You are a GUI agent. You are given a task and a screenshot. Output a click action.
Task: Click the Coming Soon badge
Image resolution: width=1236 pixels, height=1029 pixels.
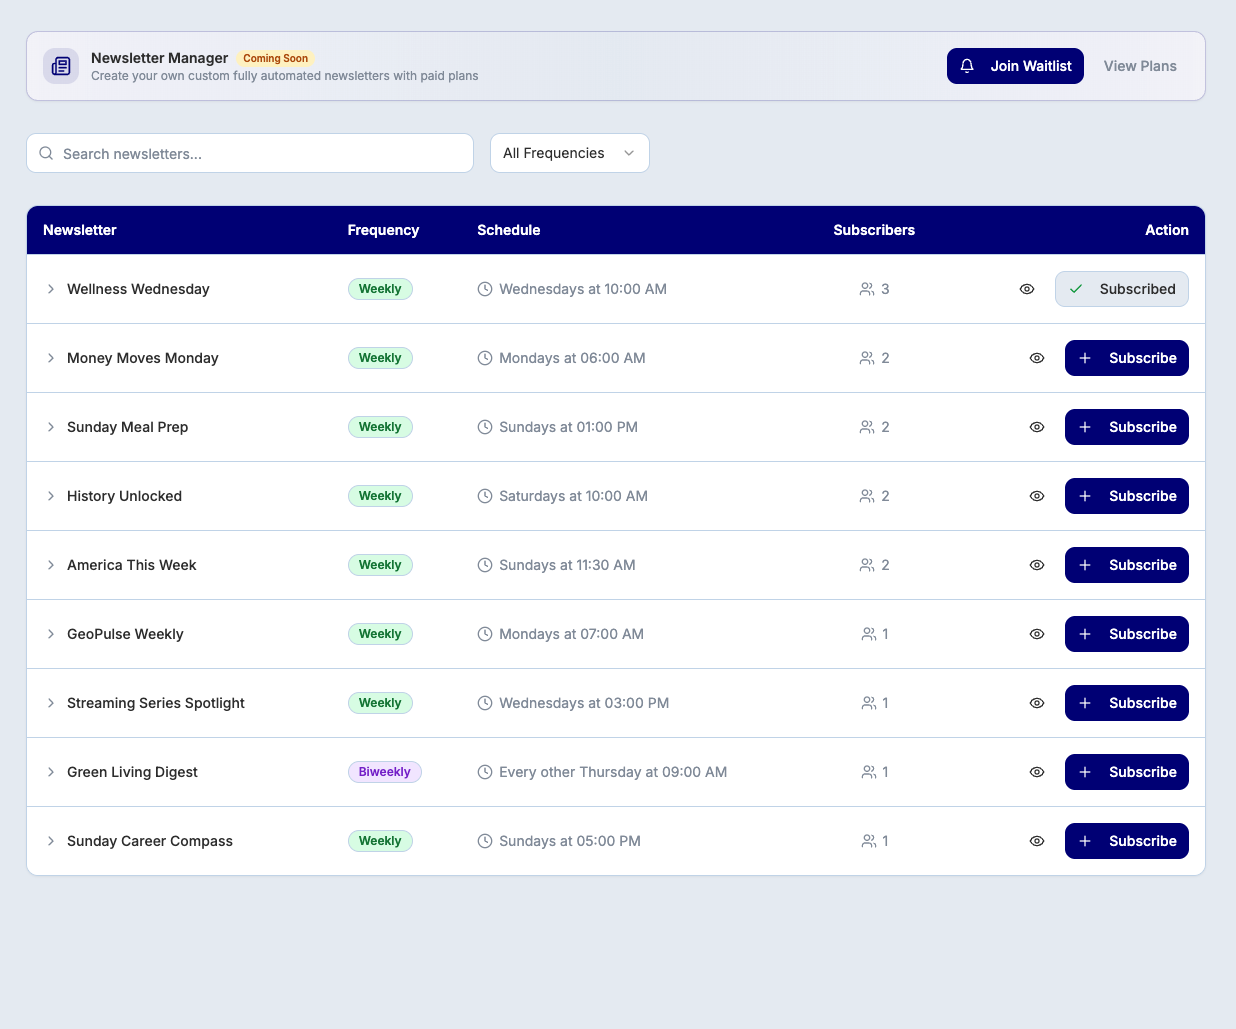tap(276, 58)
